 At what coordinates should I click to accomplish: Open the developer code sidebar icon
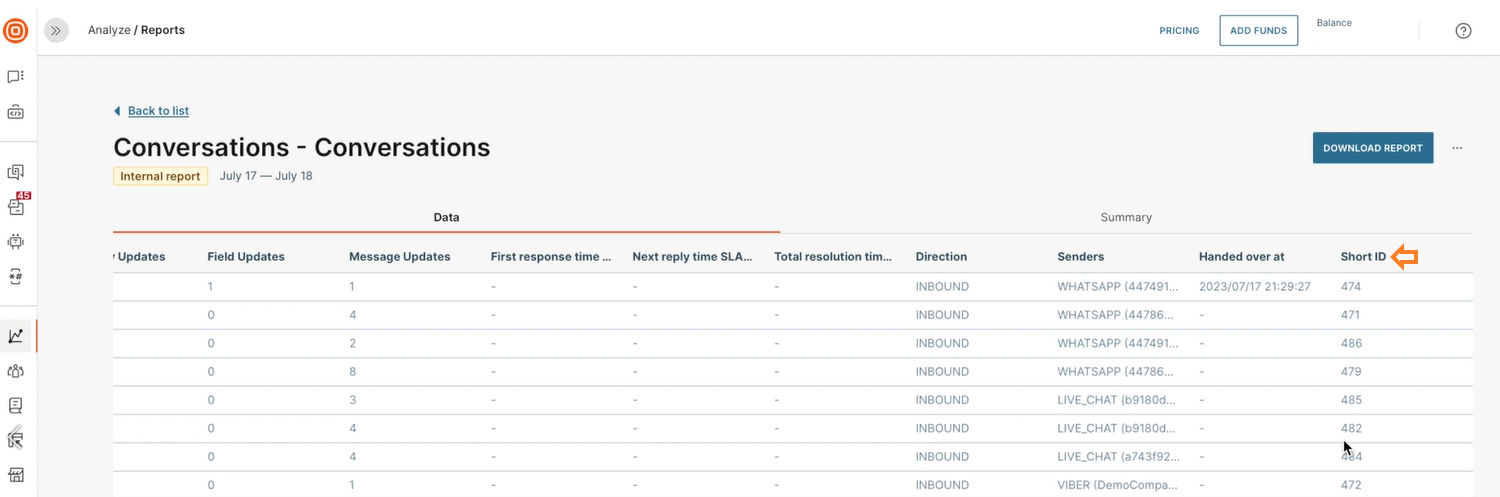point(16,113)
